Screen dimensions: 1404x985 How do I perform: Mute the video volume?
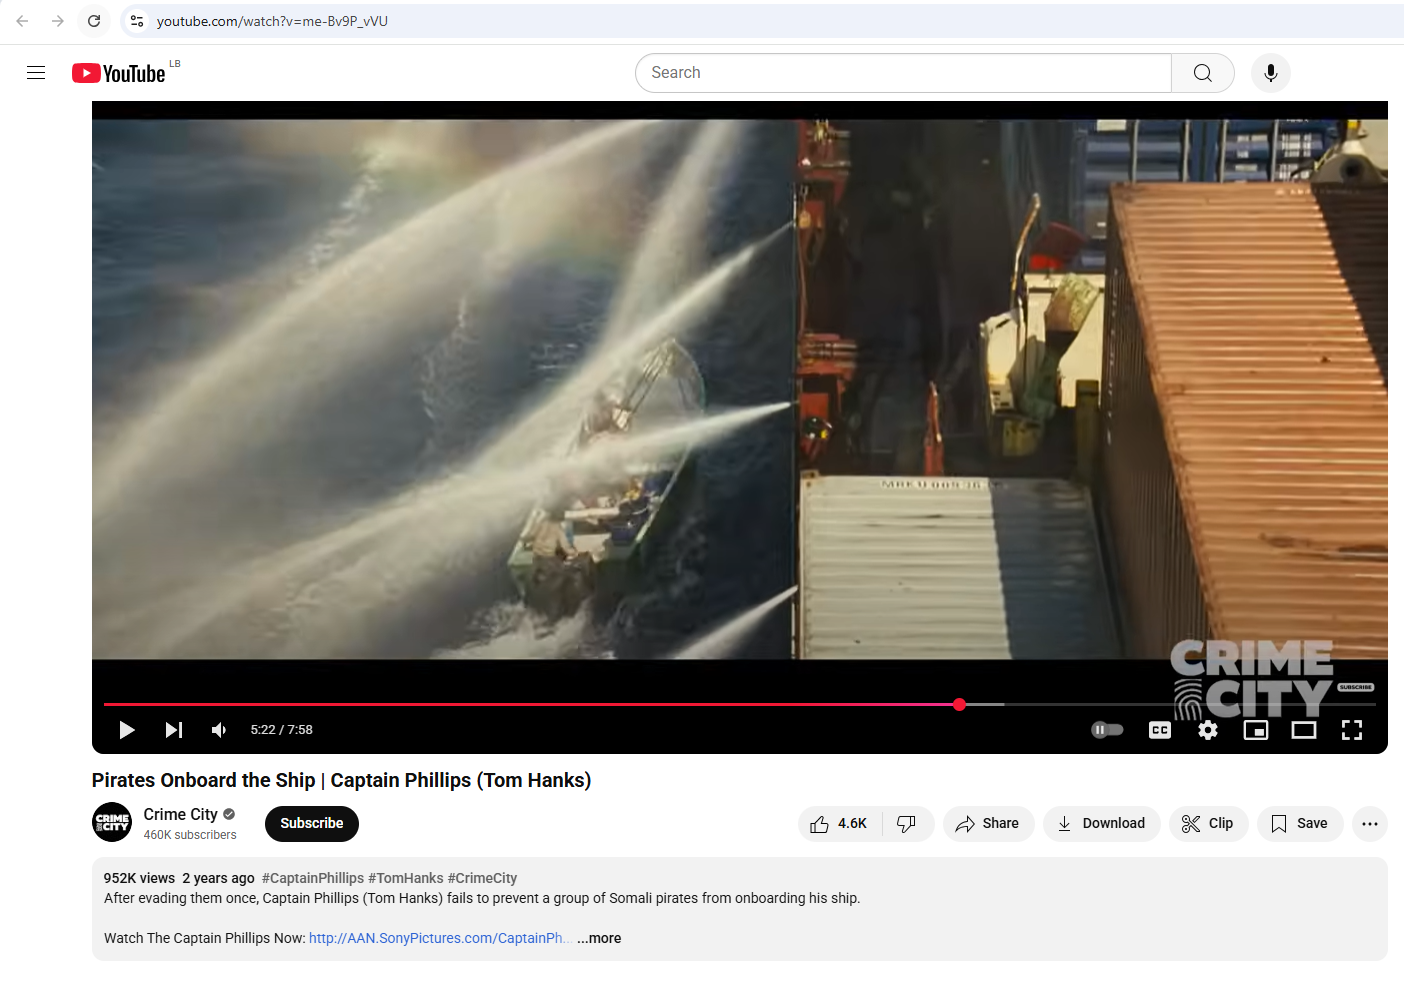(219, 730)
